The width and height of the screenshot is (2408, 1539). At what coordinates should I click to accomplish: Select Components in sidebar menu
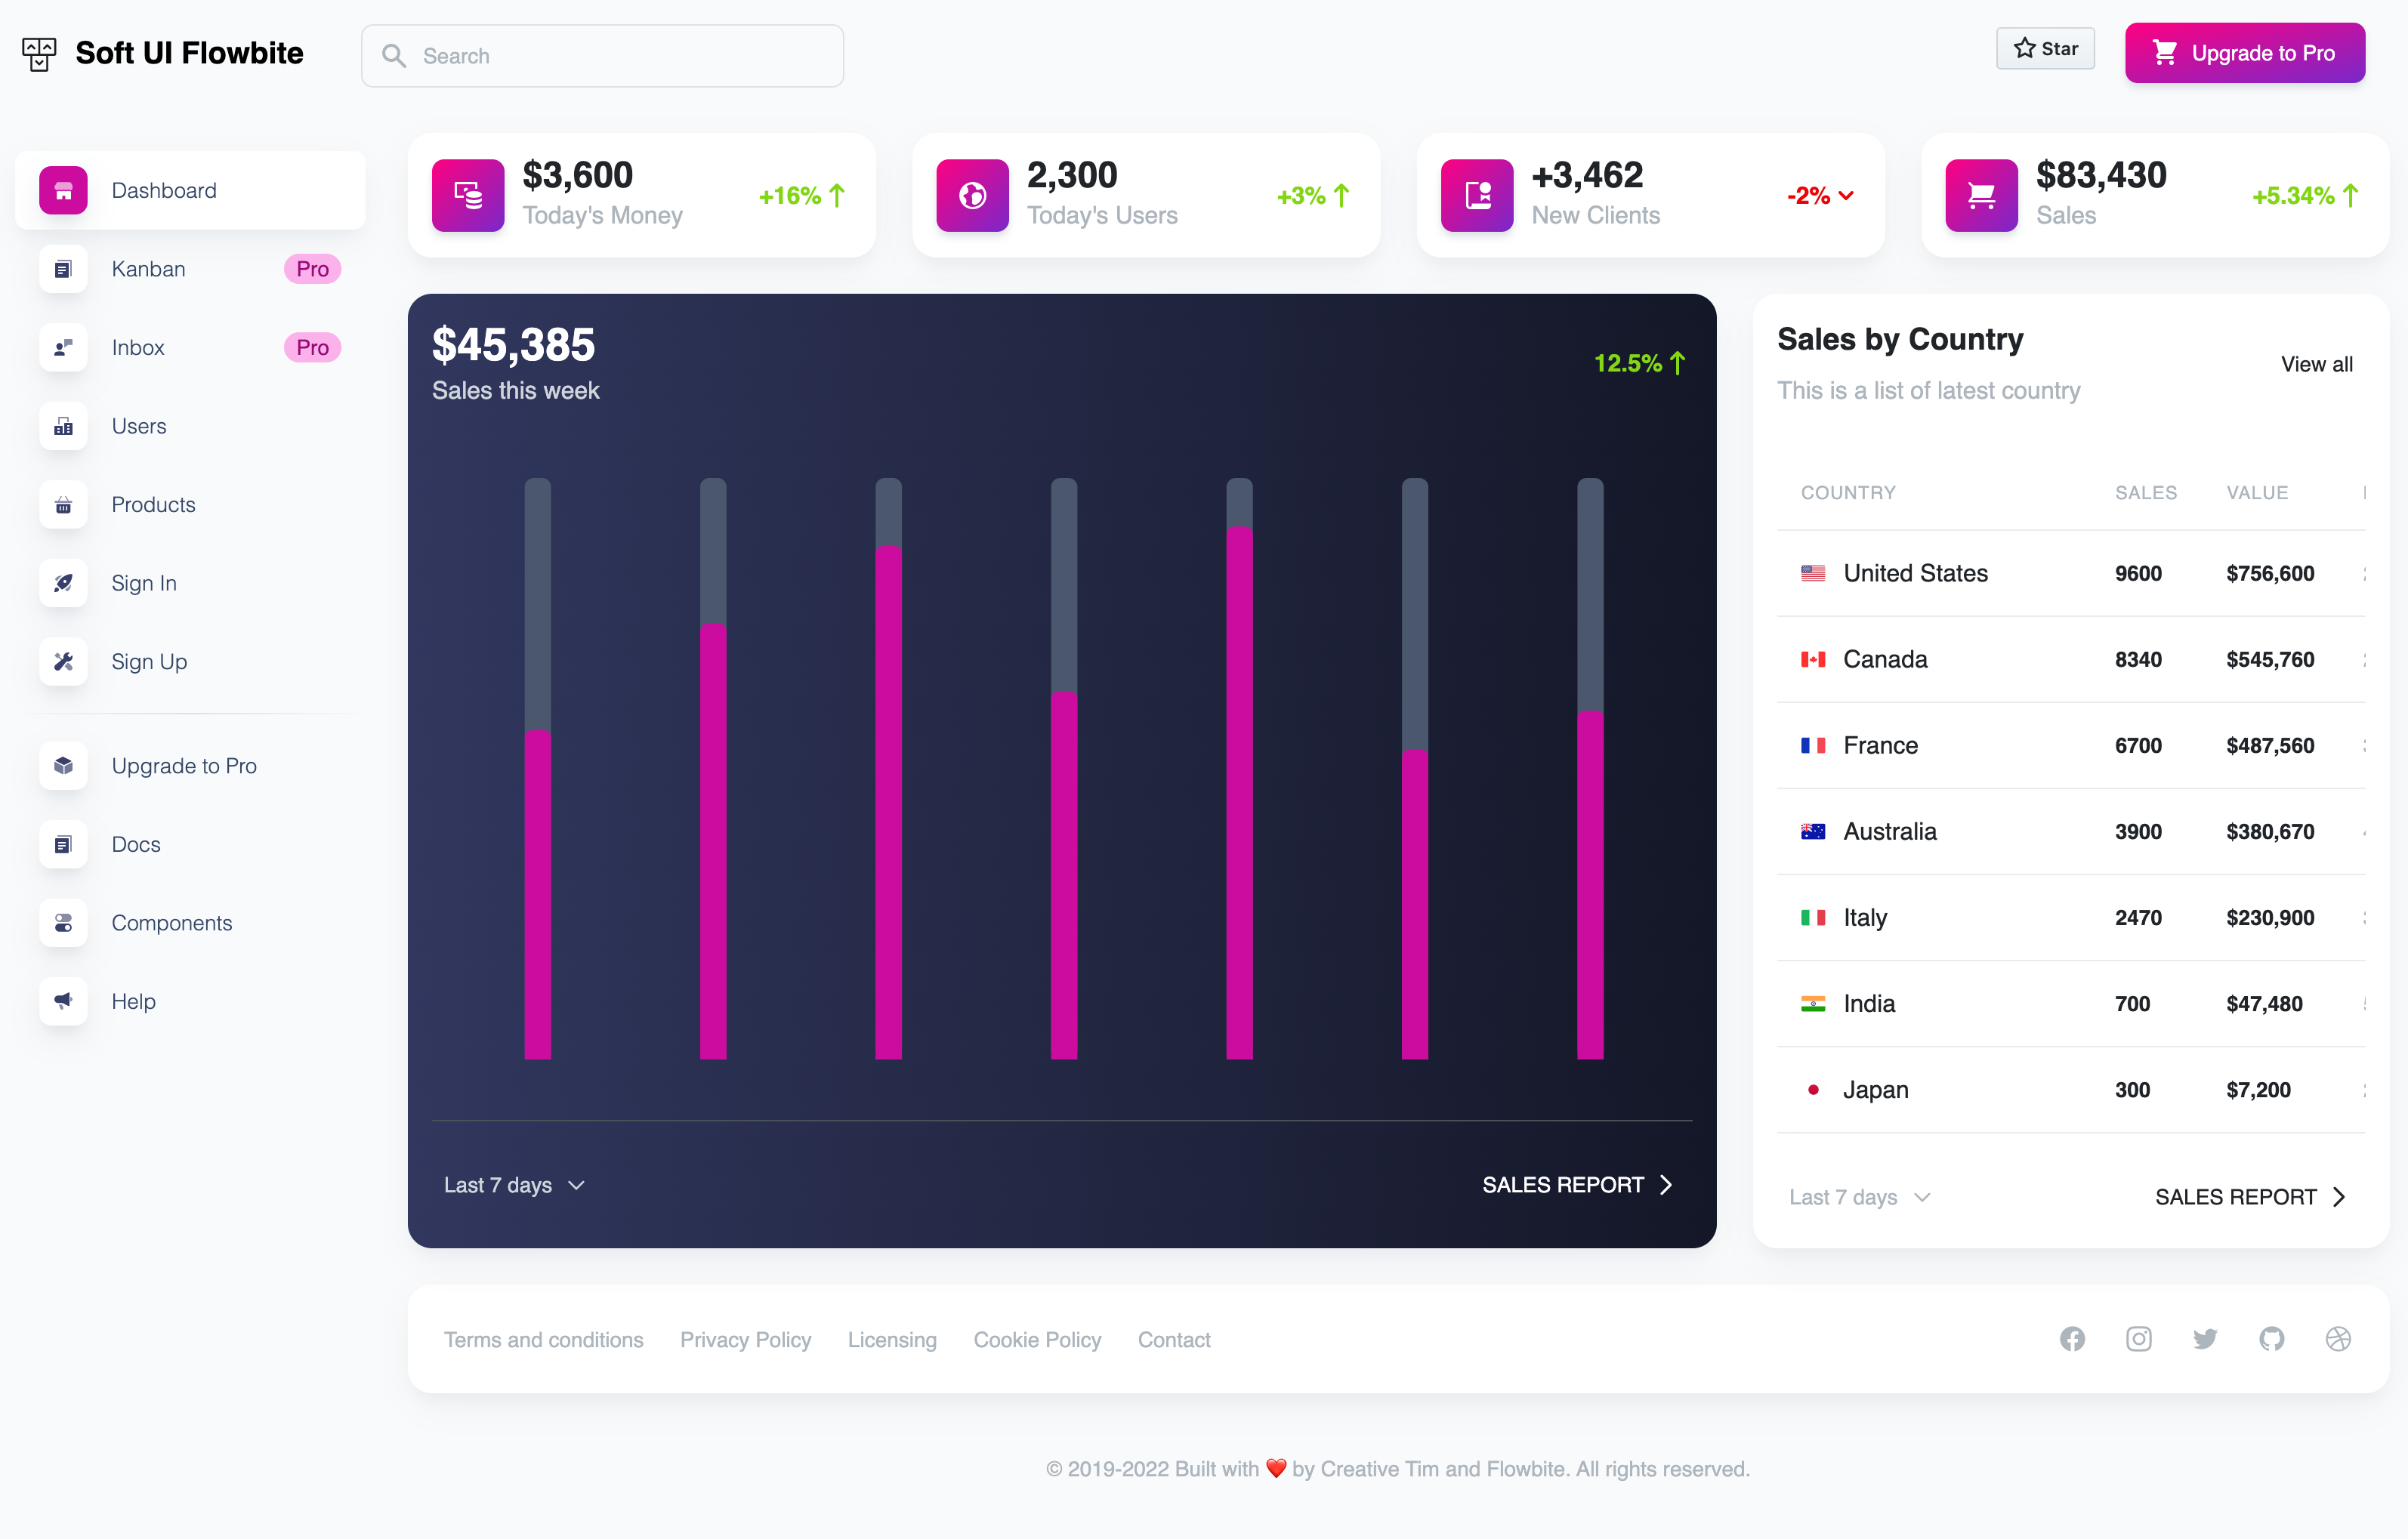coord(172,923)
